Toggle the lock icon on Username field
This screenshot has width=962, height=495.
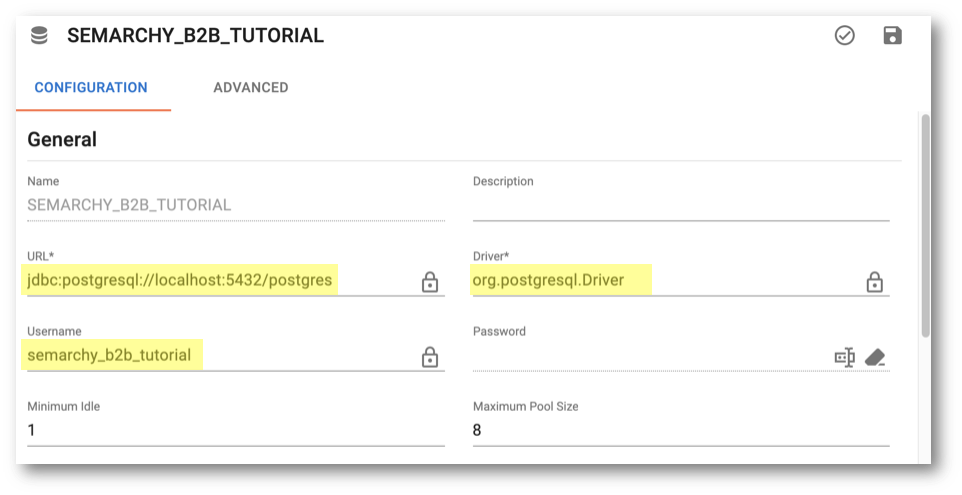click(429, 357)
